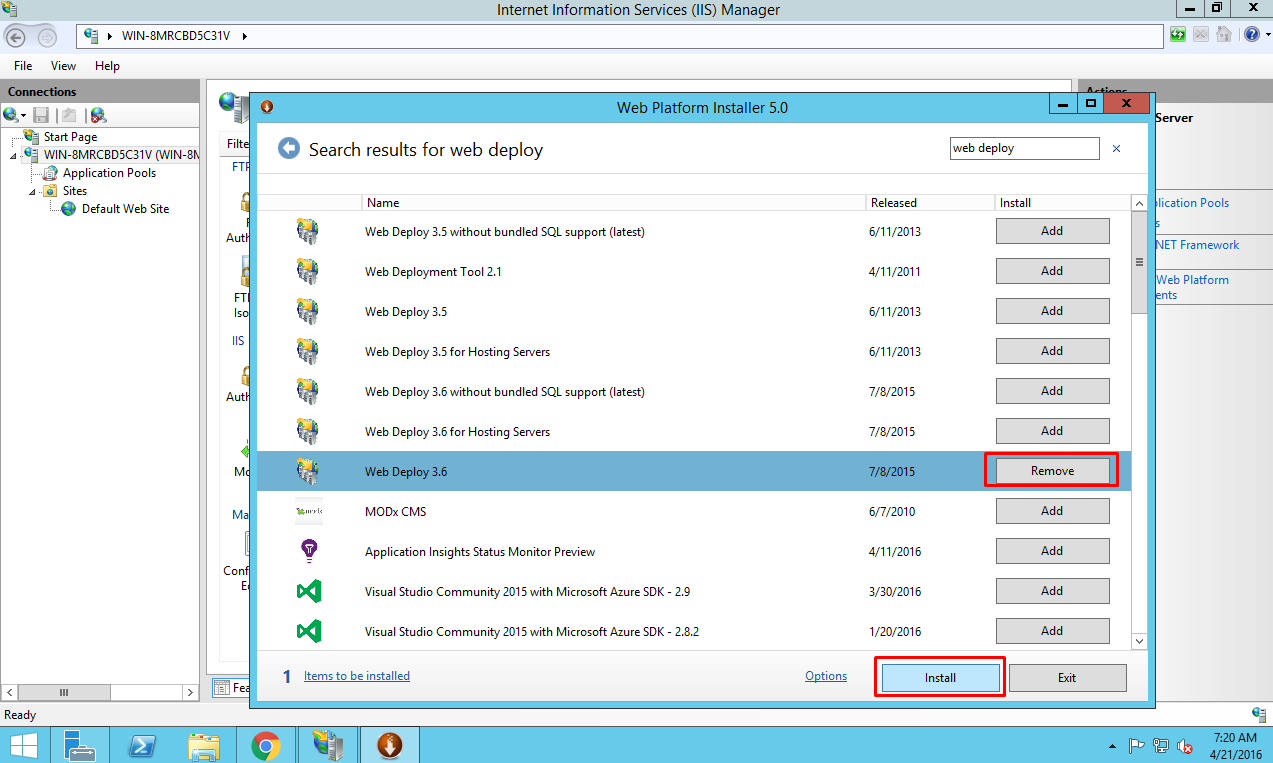Click the Exit button
The image size is (1273, 763).
pyautogui.click(x=1067, y=677)
